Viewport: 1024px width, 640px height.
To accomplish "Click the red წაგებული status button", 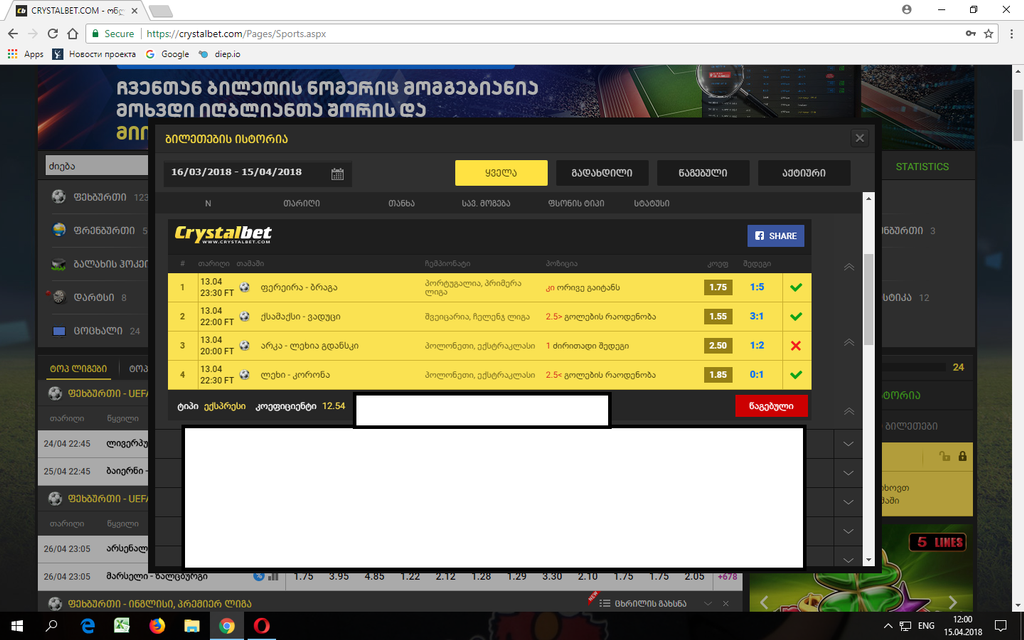I will coord(771,406).
